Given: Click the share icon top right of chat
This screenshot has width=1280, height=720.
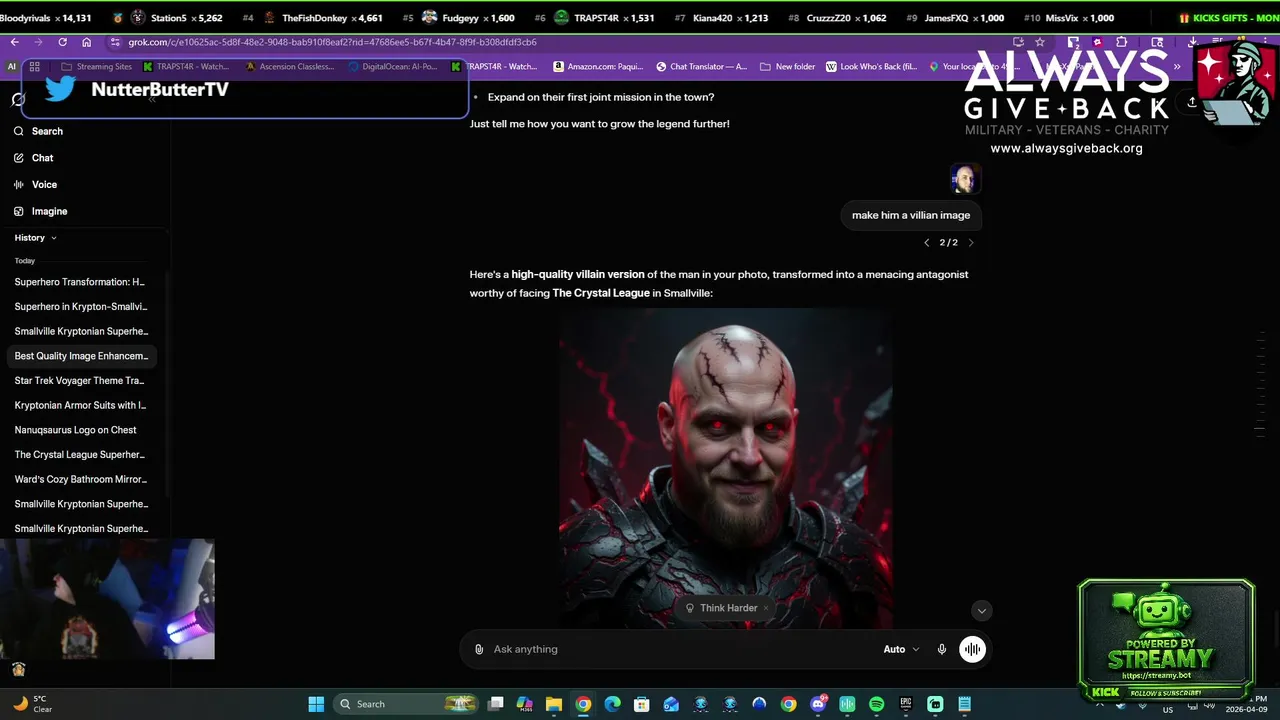Looking at the screenshot, I should click(x=1192, y=102).
